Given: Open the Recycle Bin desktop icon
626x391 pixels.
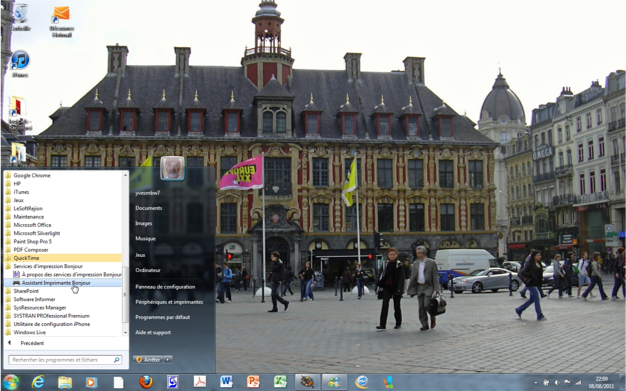Looking at the screenshot, I should pos(20,17).
